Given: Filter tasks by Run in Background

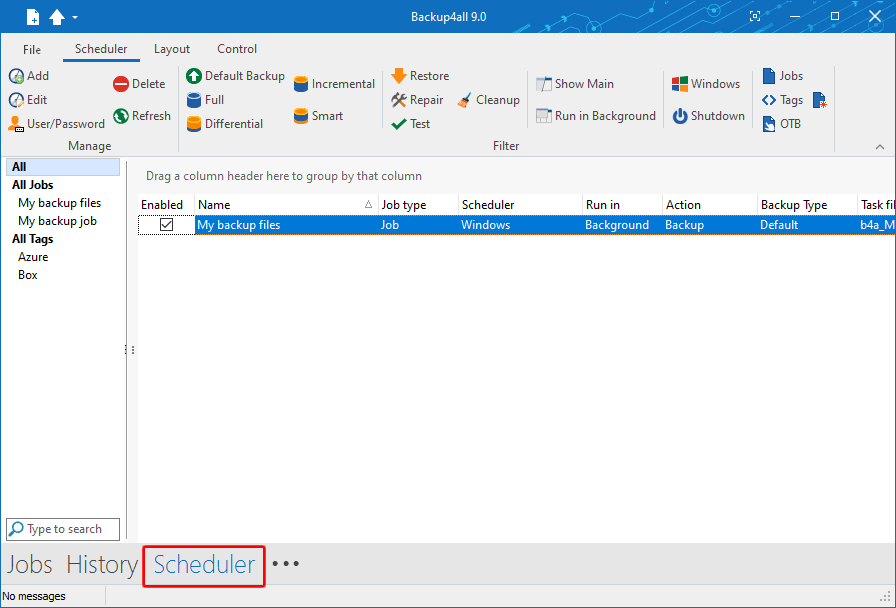Looking at the screenshot, I should 596,116.
